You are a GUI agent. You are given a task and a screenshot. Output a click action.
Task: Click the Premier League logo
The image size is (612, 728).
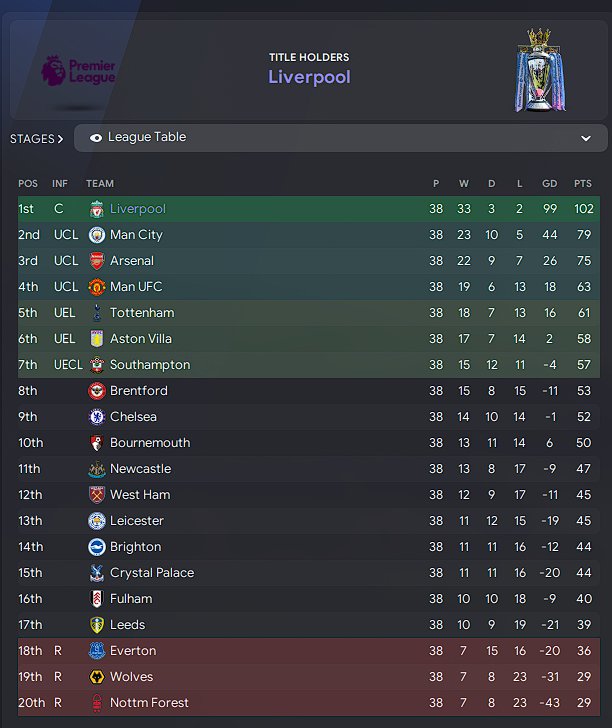[78, 72]
